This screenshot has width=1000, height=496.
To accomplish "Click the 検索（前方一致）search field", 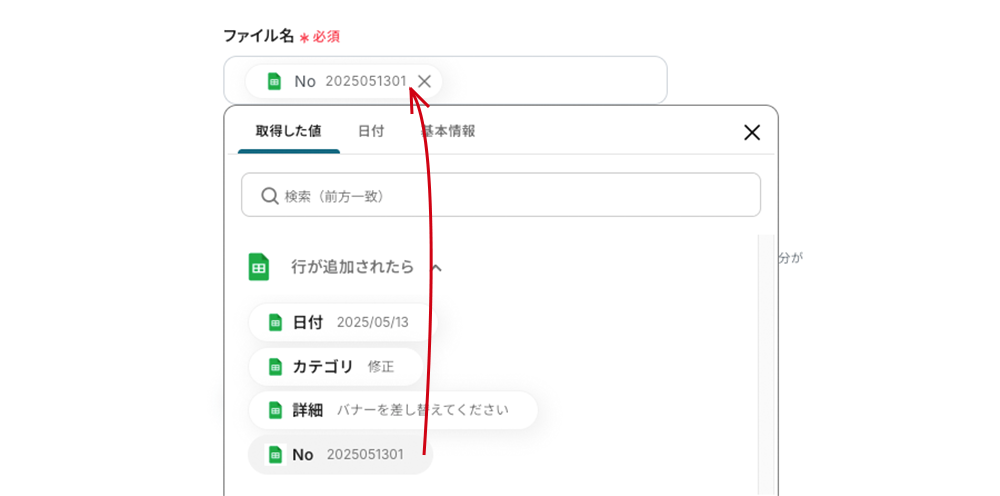I will 500,195.
